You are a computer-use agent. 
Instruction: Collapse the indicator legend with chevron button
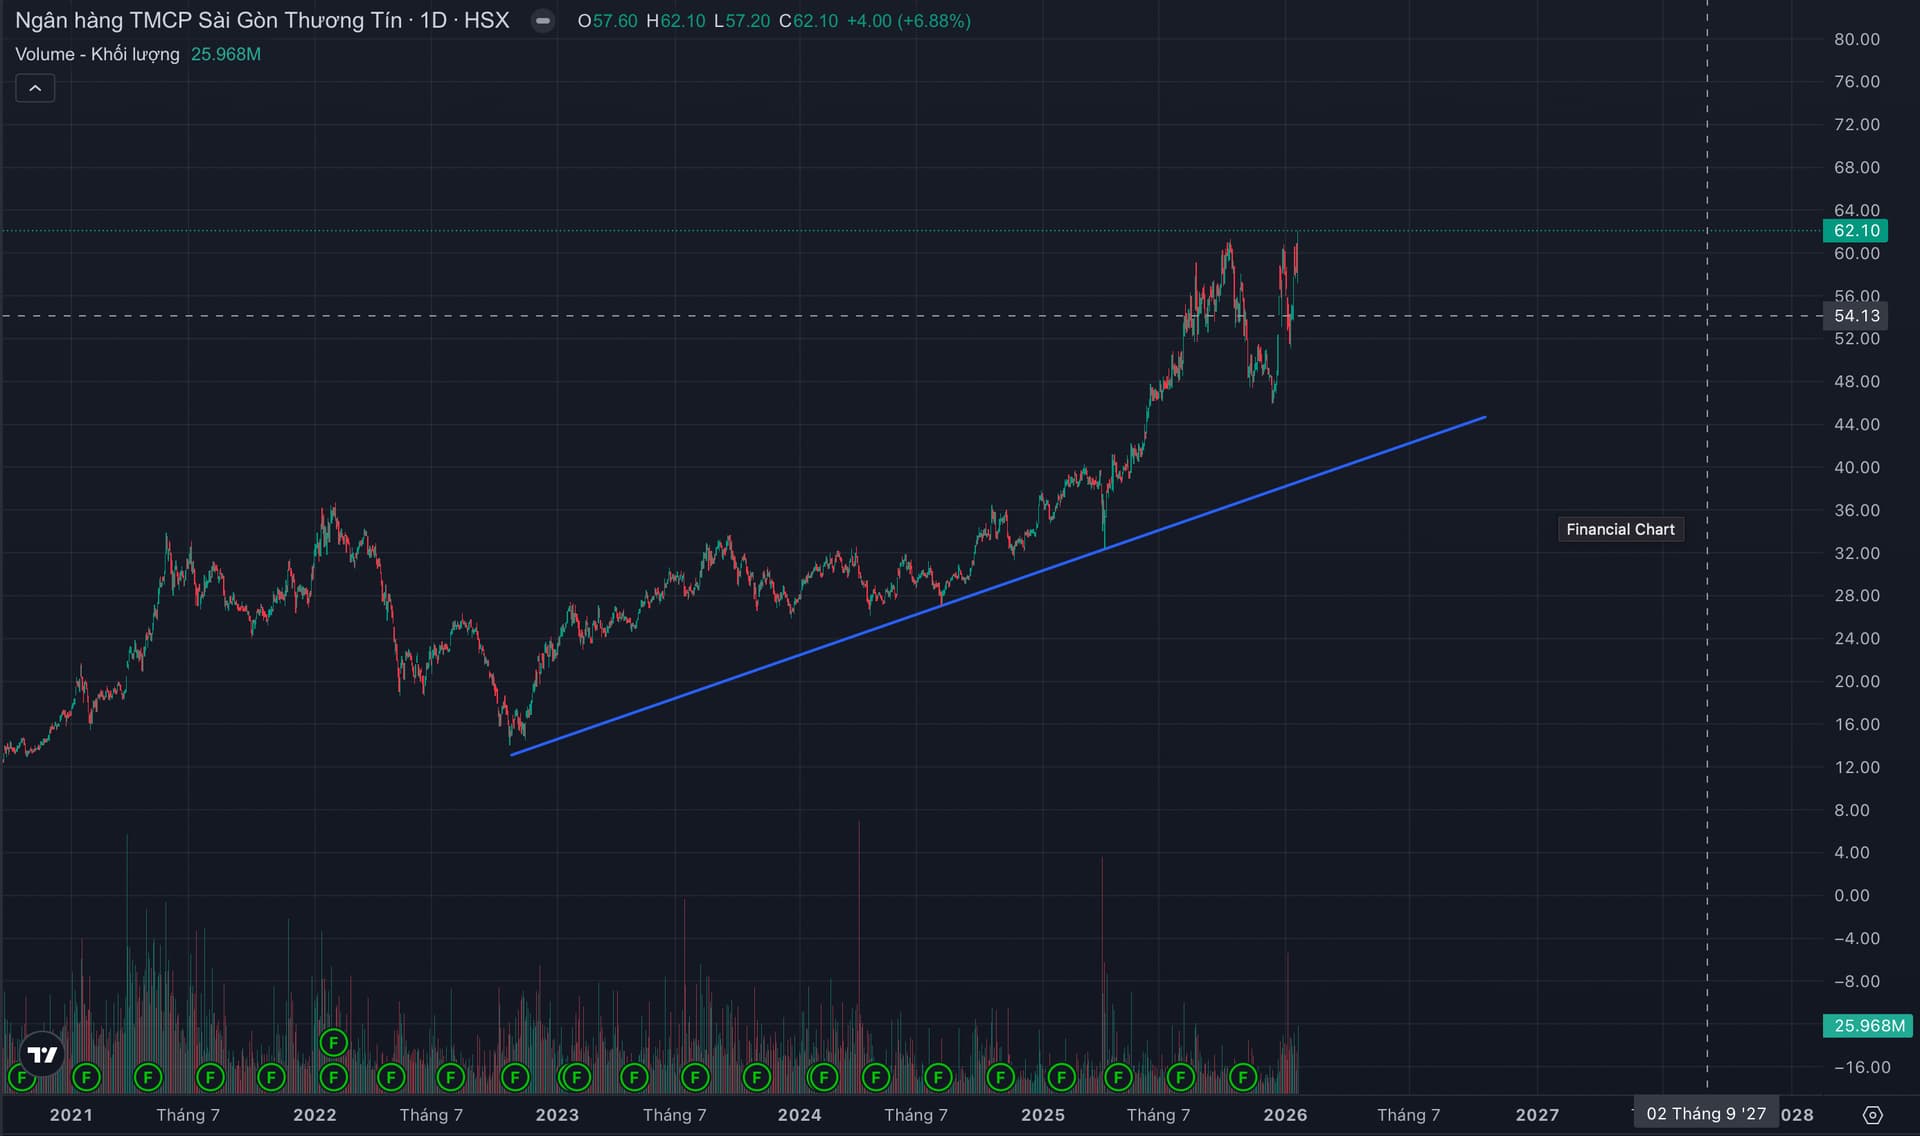[35, 88]
